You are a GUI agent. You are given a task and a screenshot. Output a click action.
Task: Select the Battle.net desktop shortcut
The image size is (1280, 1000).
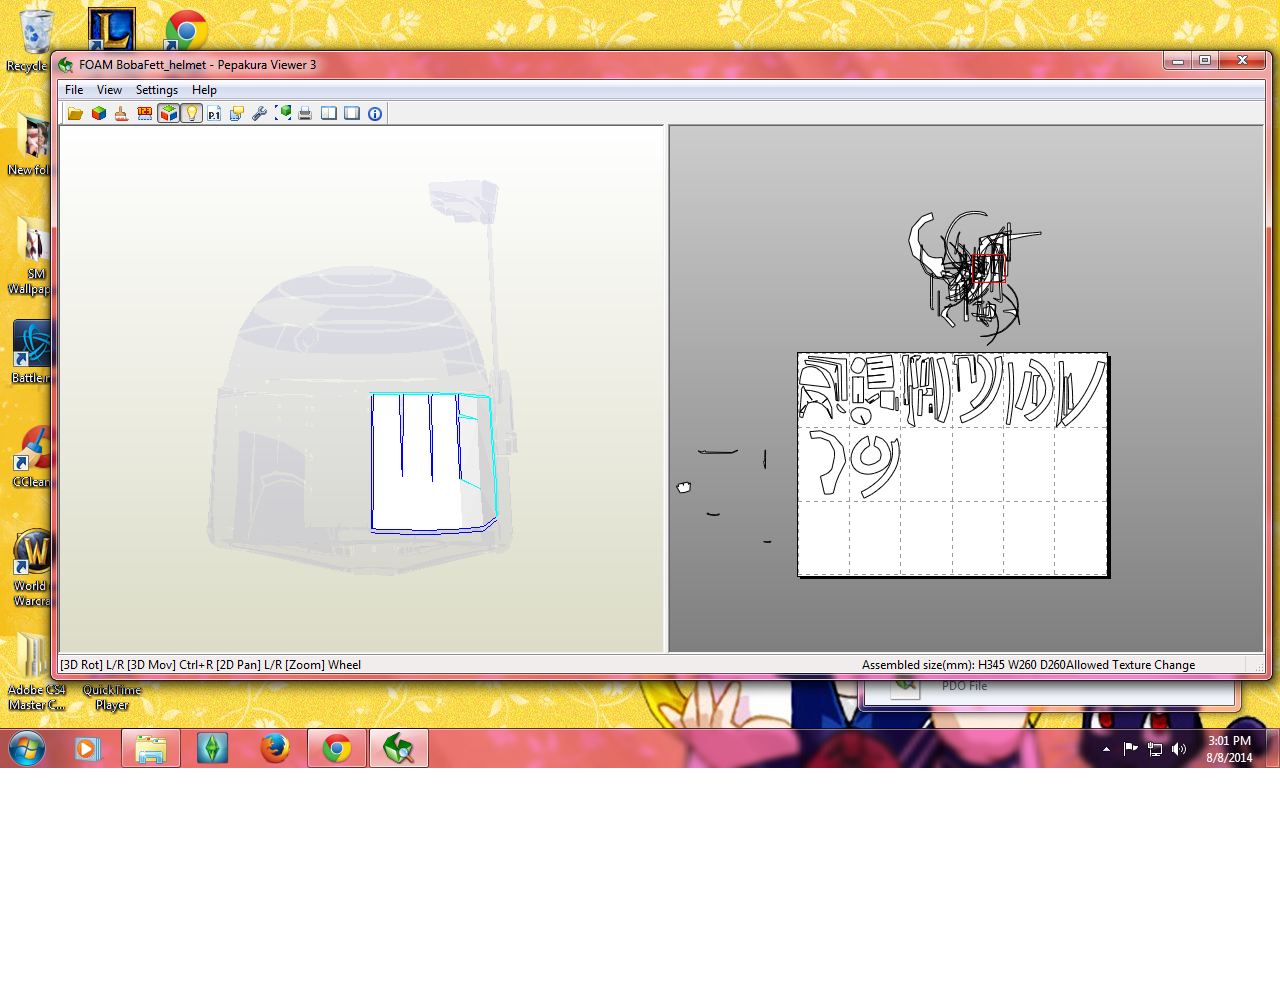30,352
